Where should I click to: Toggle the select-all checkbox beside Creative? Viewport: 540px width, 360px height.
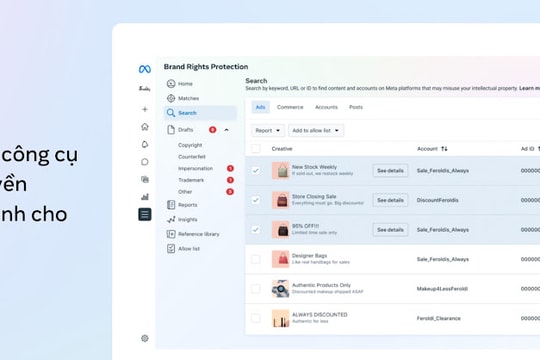pyautogui.click(x=256, y=148)
